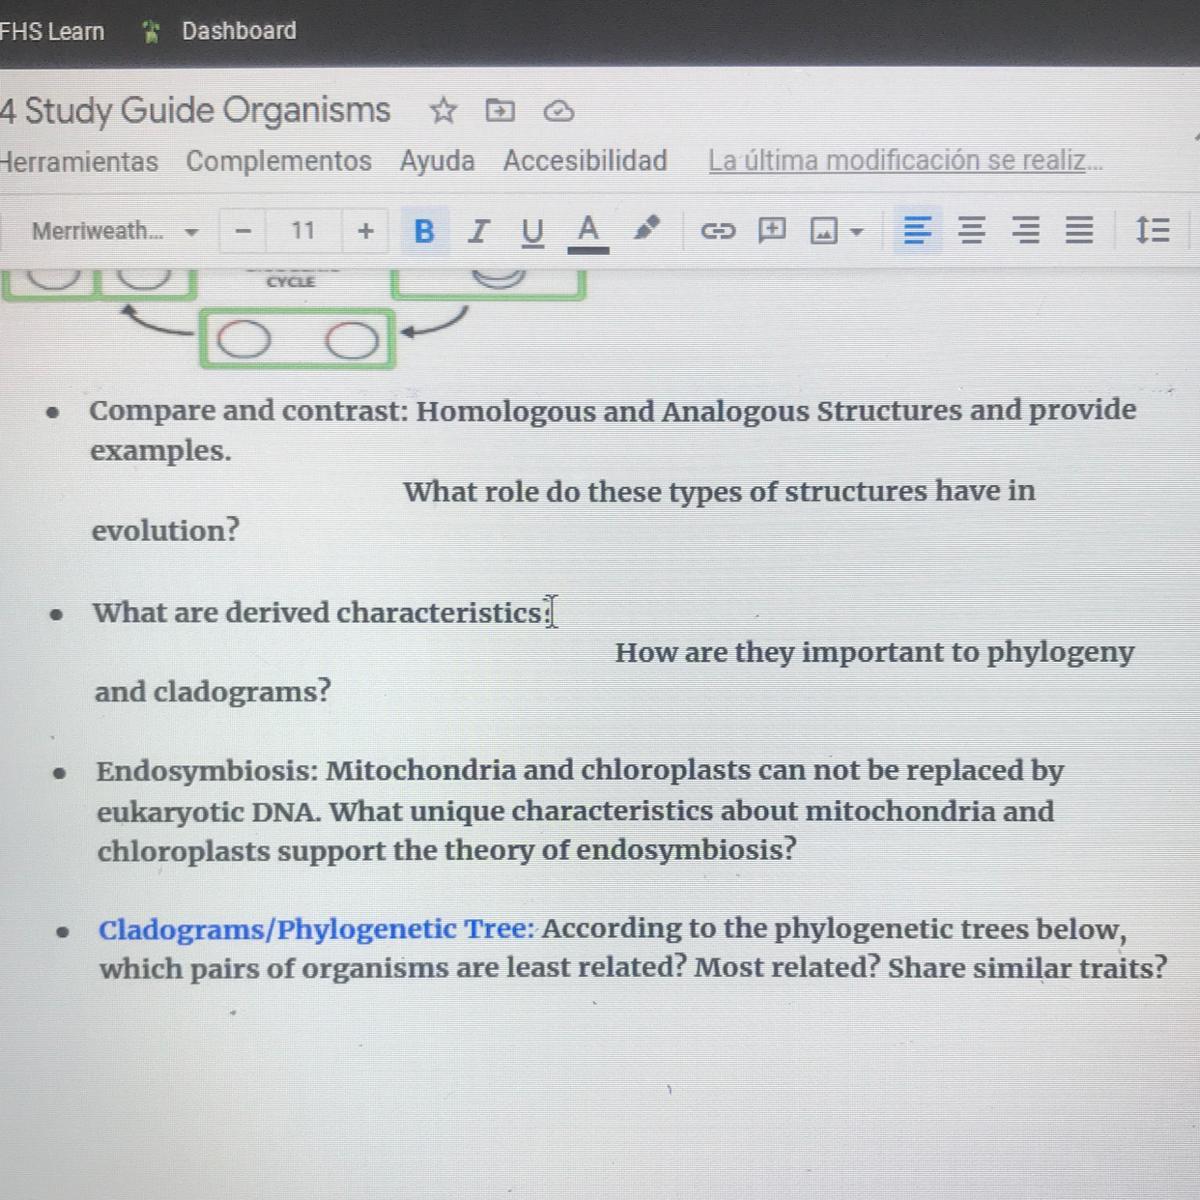Toggle Underline formatting
This screenshot has height=1200, width=1200.
[532, 232]
